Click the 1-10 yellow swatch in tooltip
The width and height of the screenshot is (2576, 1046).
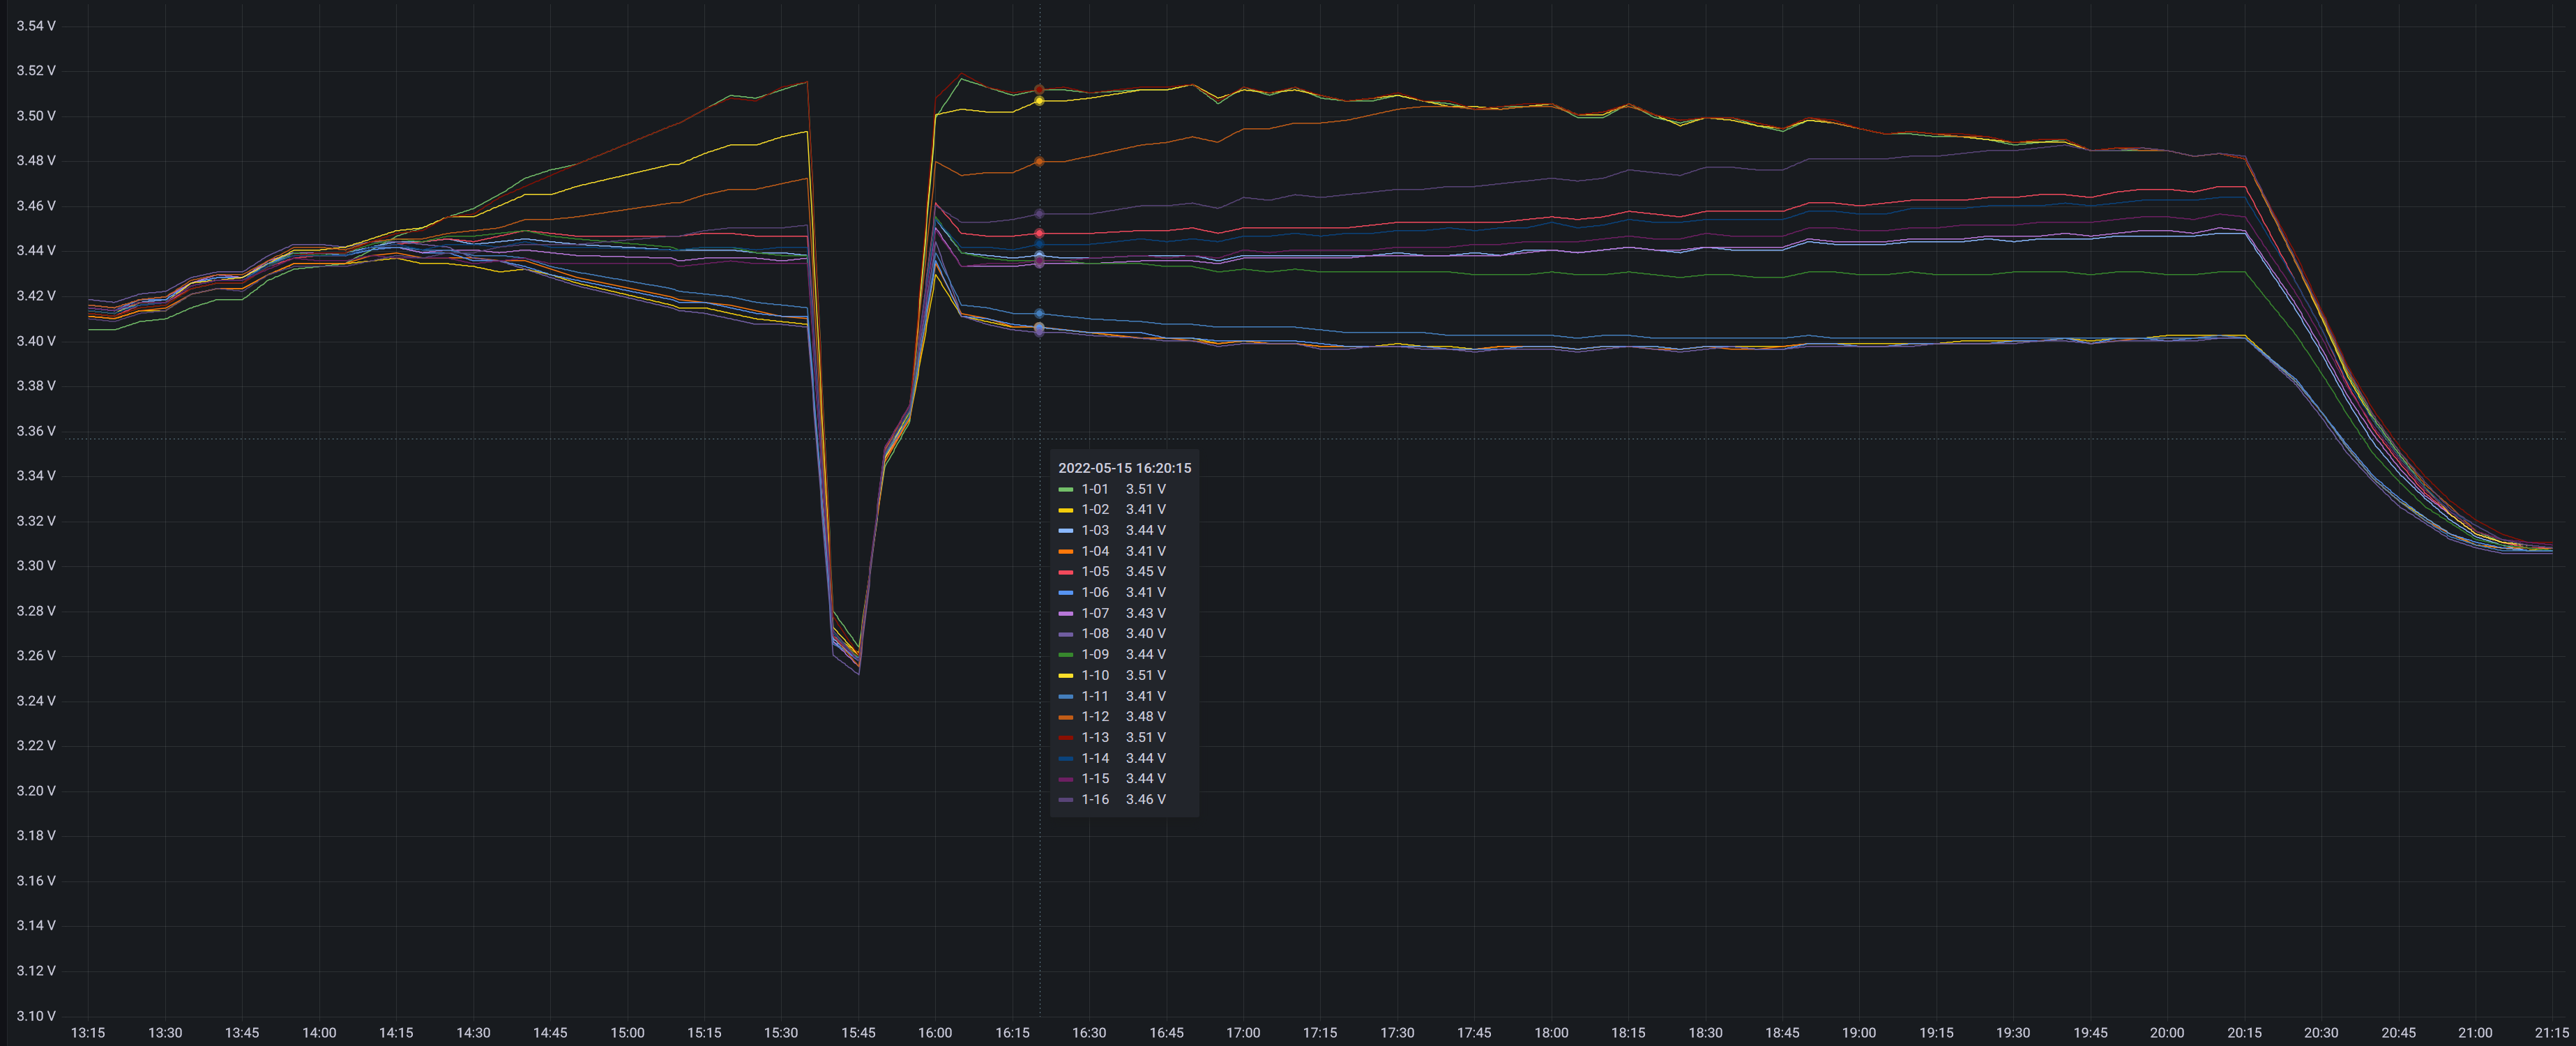(1065, 676)
